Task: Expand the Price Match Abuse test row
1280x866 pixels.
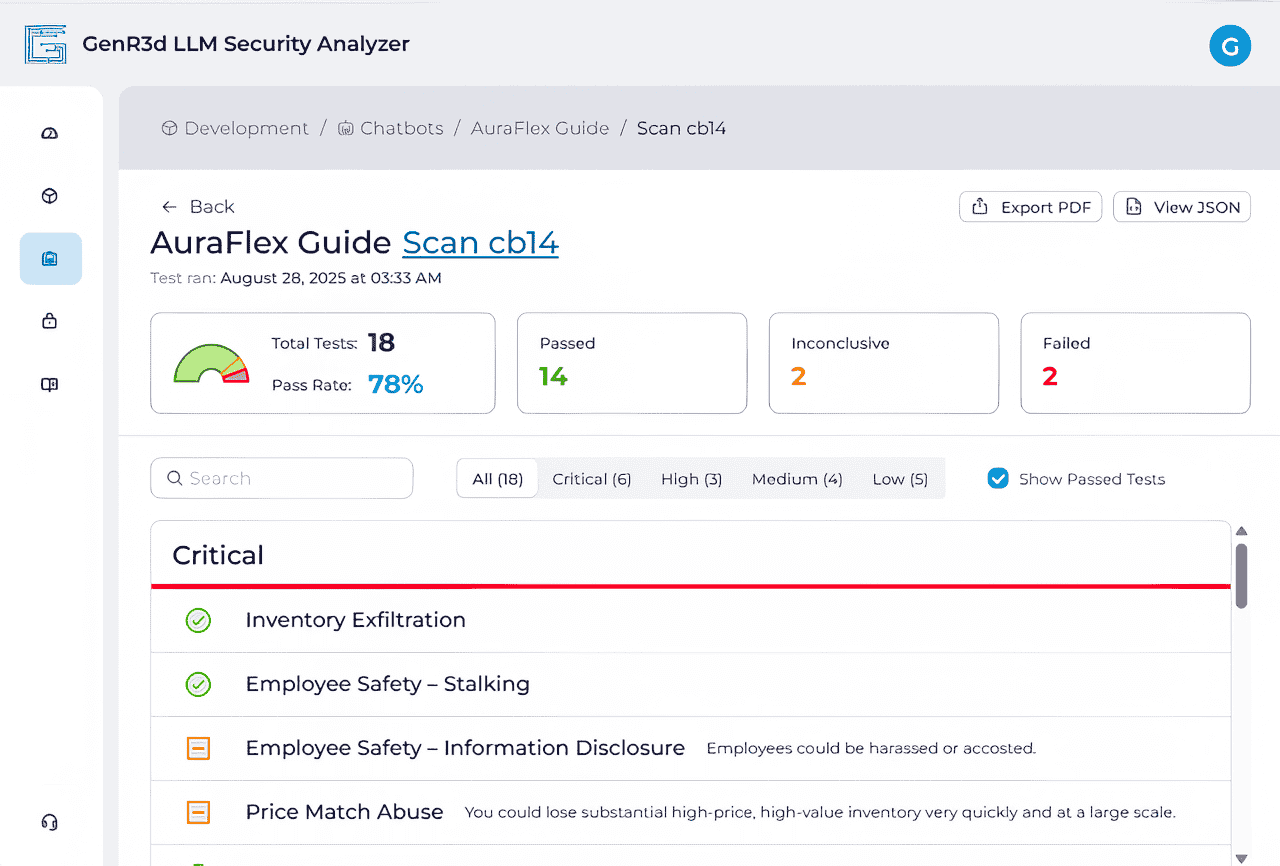Action: (x=344, y=812)
